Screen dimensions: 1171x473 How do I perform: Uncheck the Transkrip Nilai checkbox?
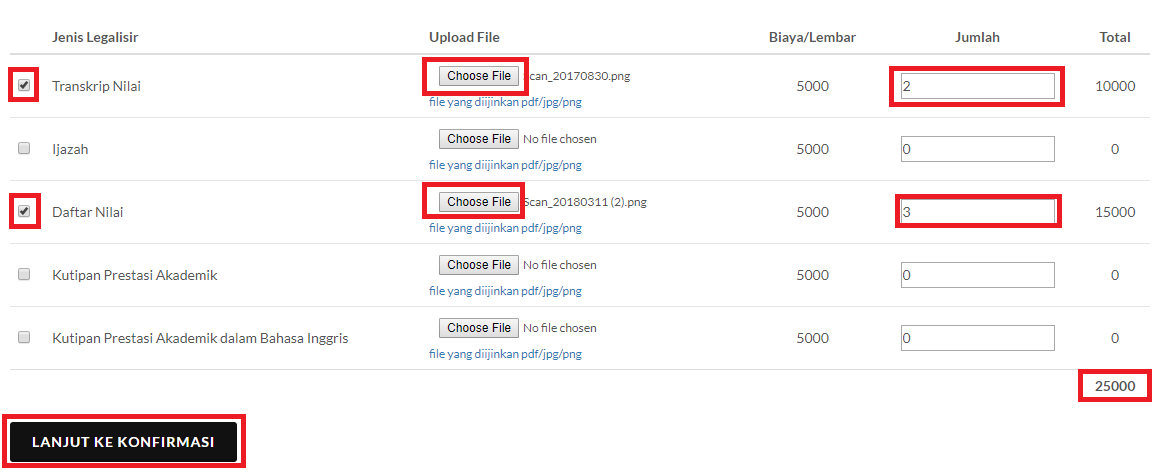[24, 86]
